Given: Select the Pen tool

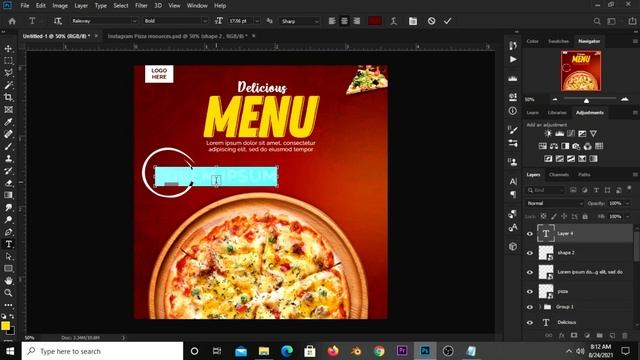Looking at the screenshot, I should pos(8,232).
